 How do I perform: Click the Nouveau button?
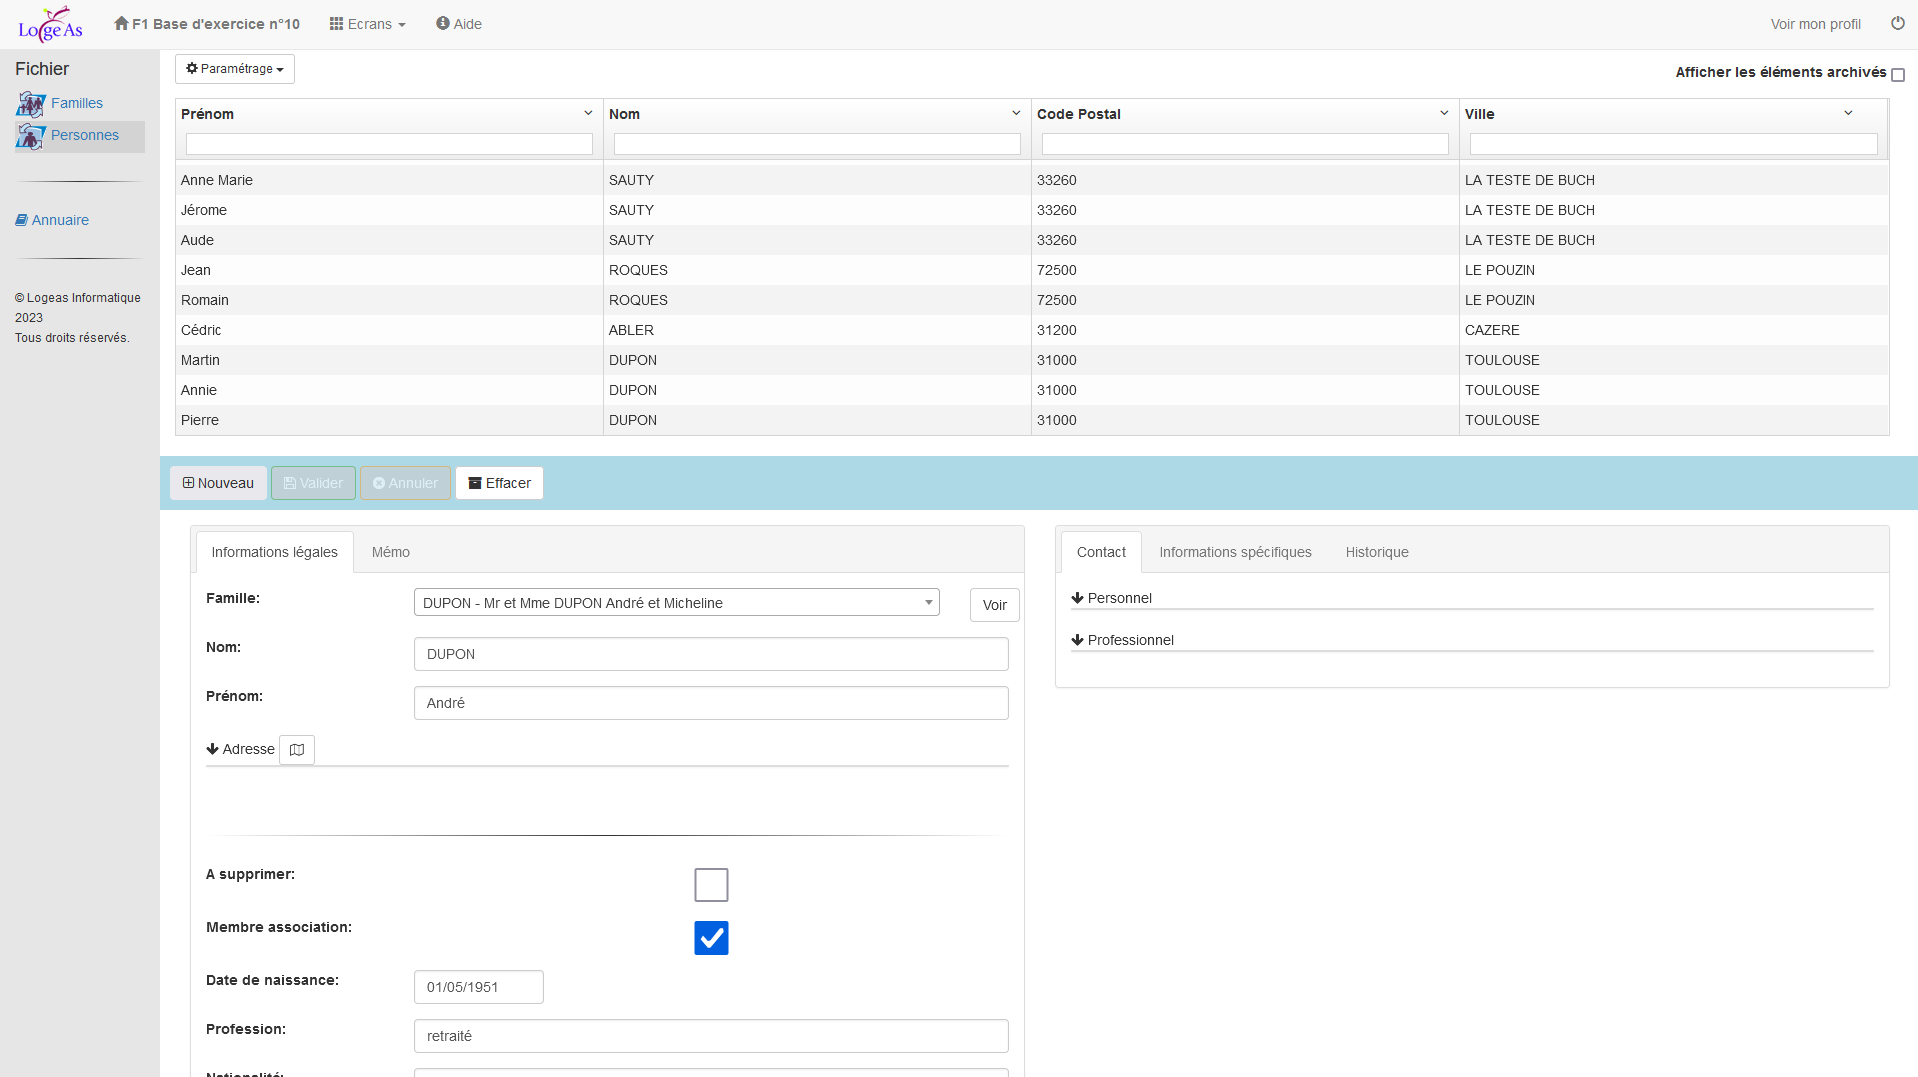pos(218,483)
